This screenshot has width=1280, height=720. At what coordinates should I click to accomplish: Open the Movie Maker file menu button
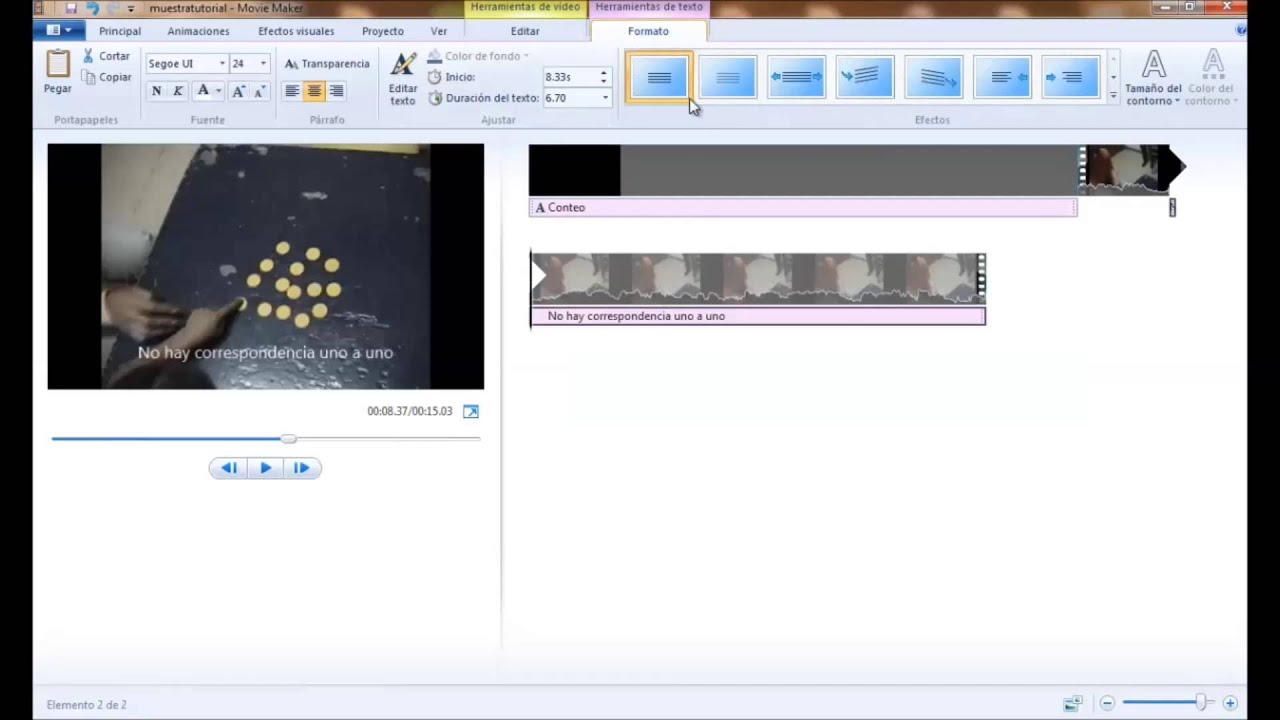coord(59,31)
